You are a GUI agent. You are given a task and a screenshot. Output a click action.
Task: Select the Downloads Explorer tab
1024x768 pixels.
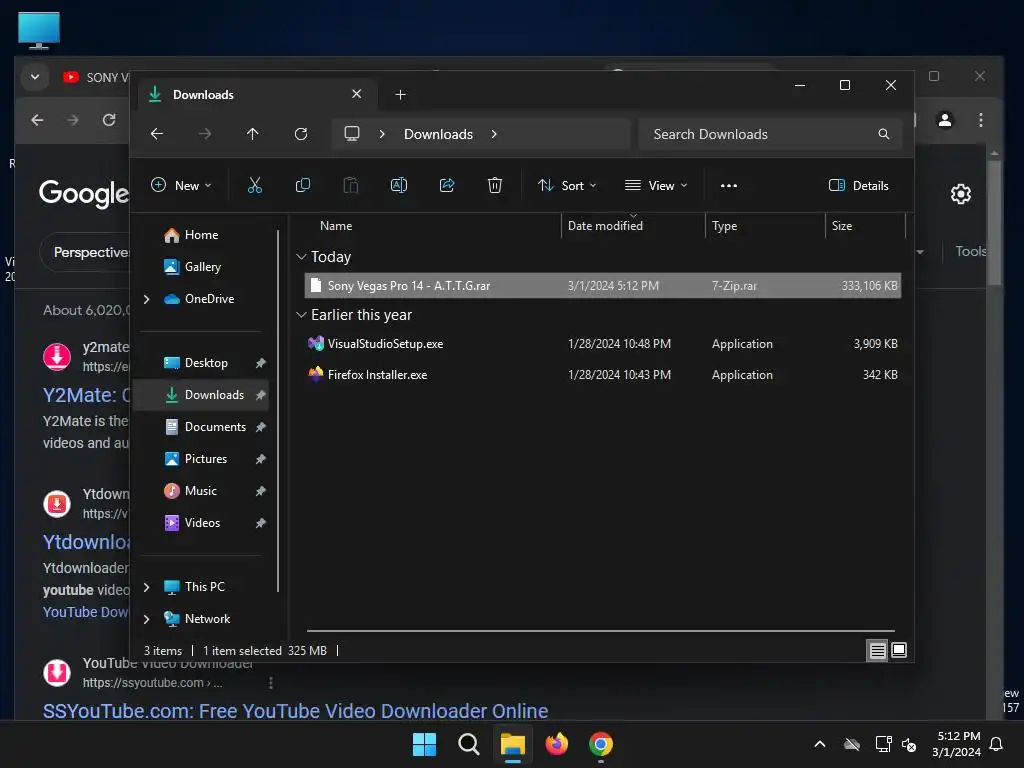pyautogui.click(x=258, y=95)
